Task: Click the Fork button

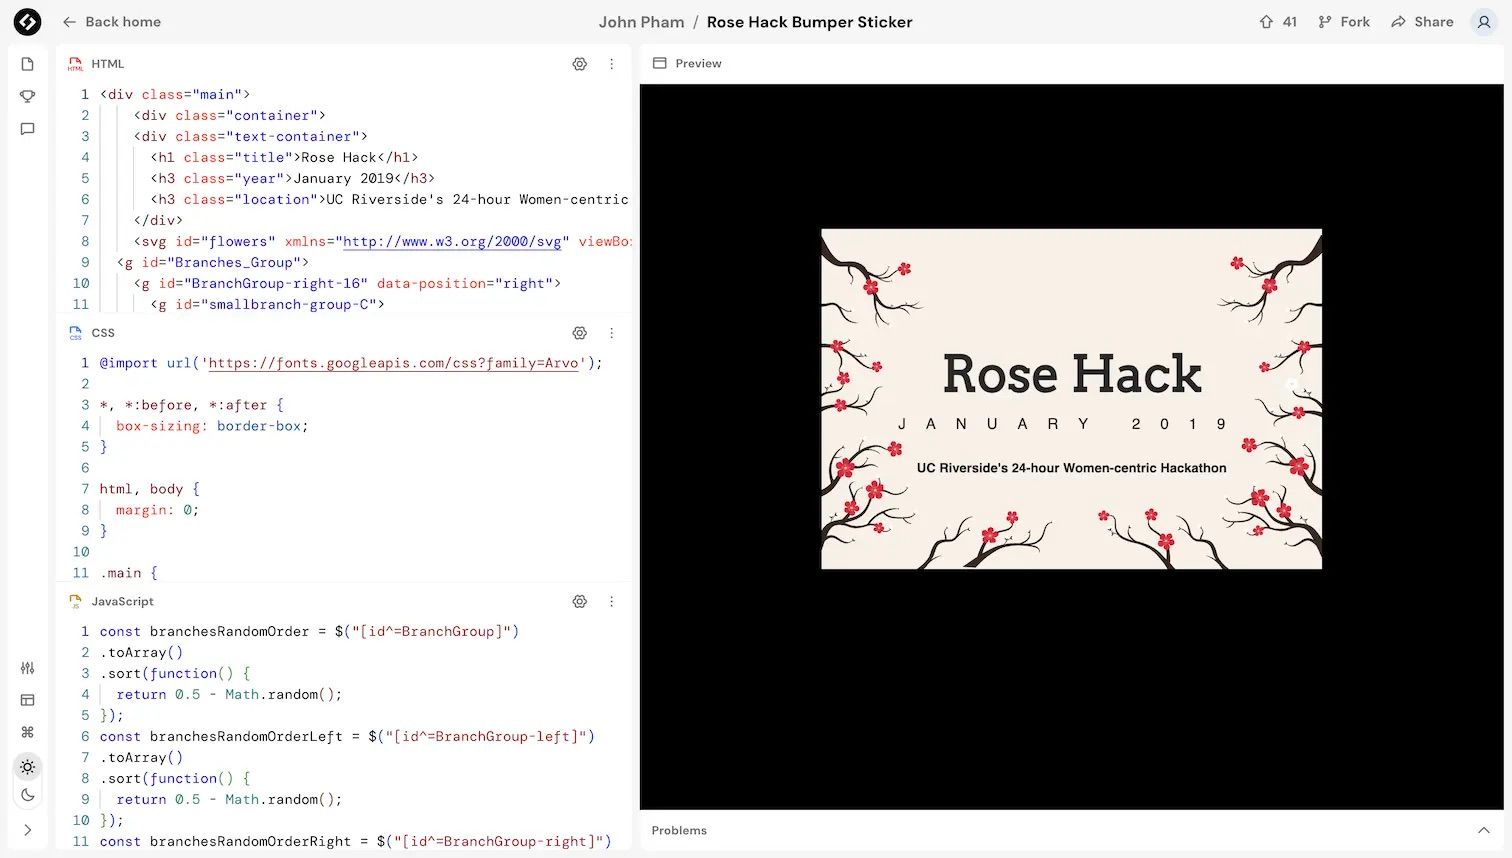Action: click(1344, 21)
